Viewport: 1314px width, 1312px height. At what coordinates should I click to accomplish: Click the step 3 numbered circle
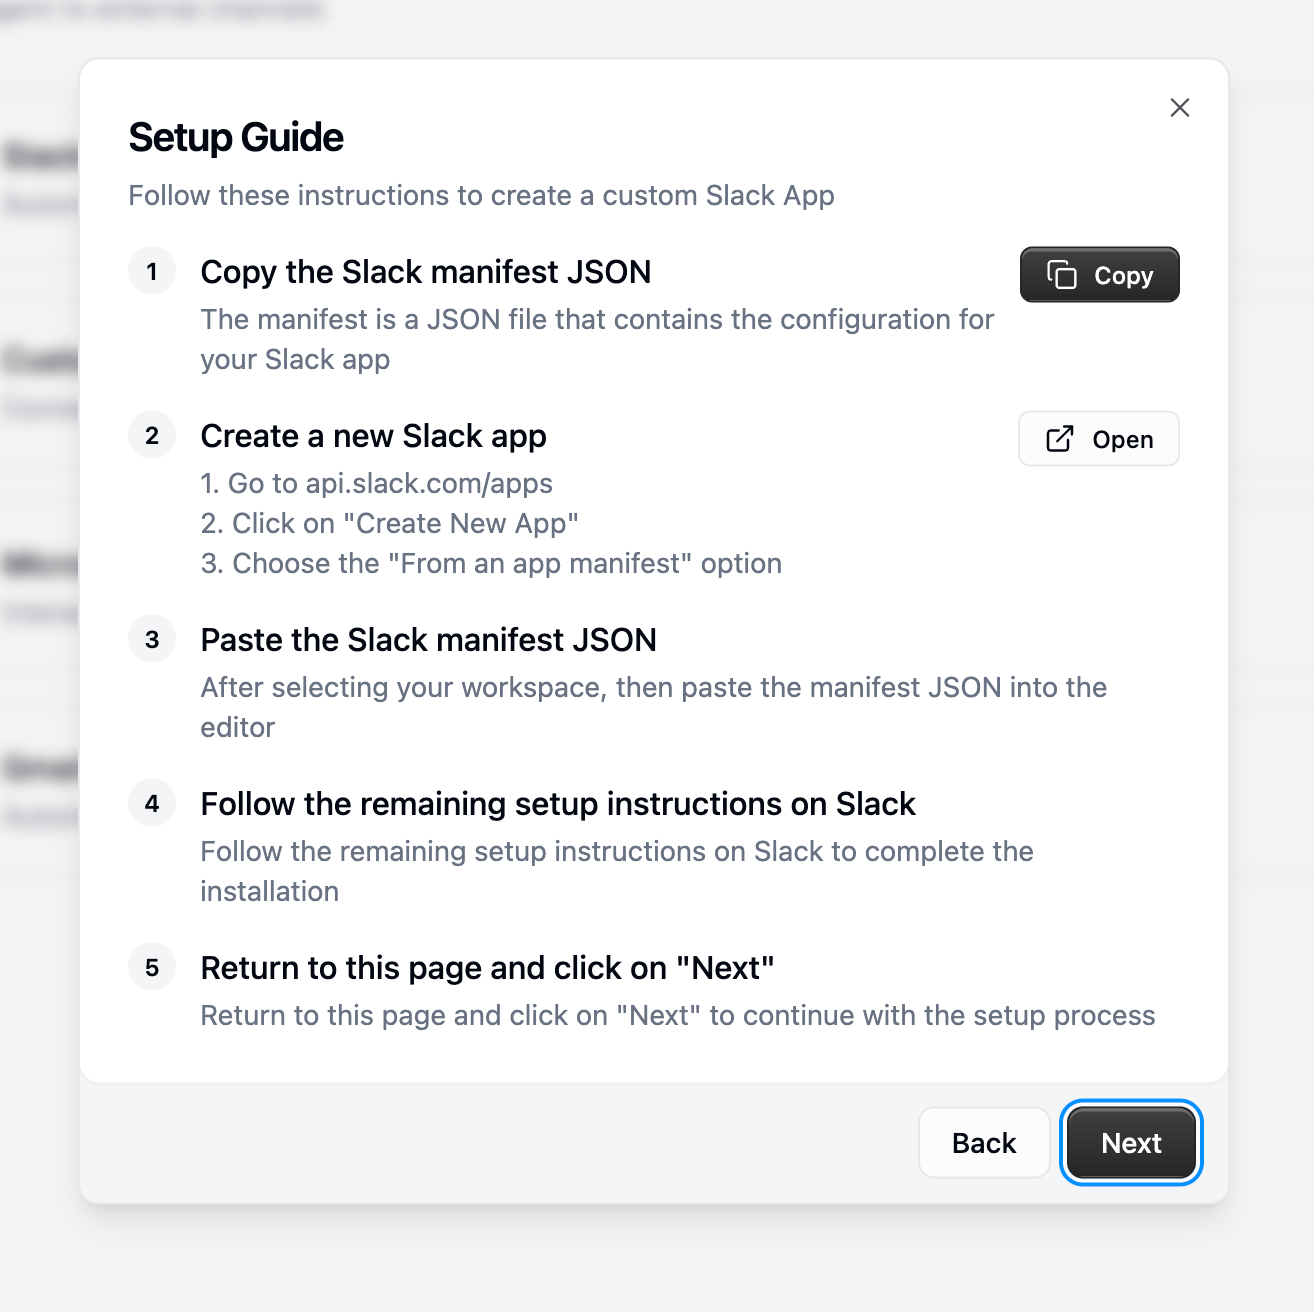(x=152, y=639)
